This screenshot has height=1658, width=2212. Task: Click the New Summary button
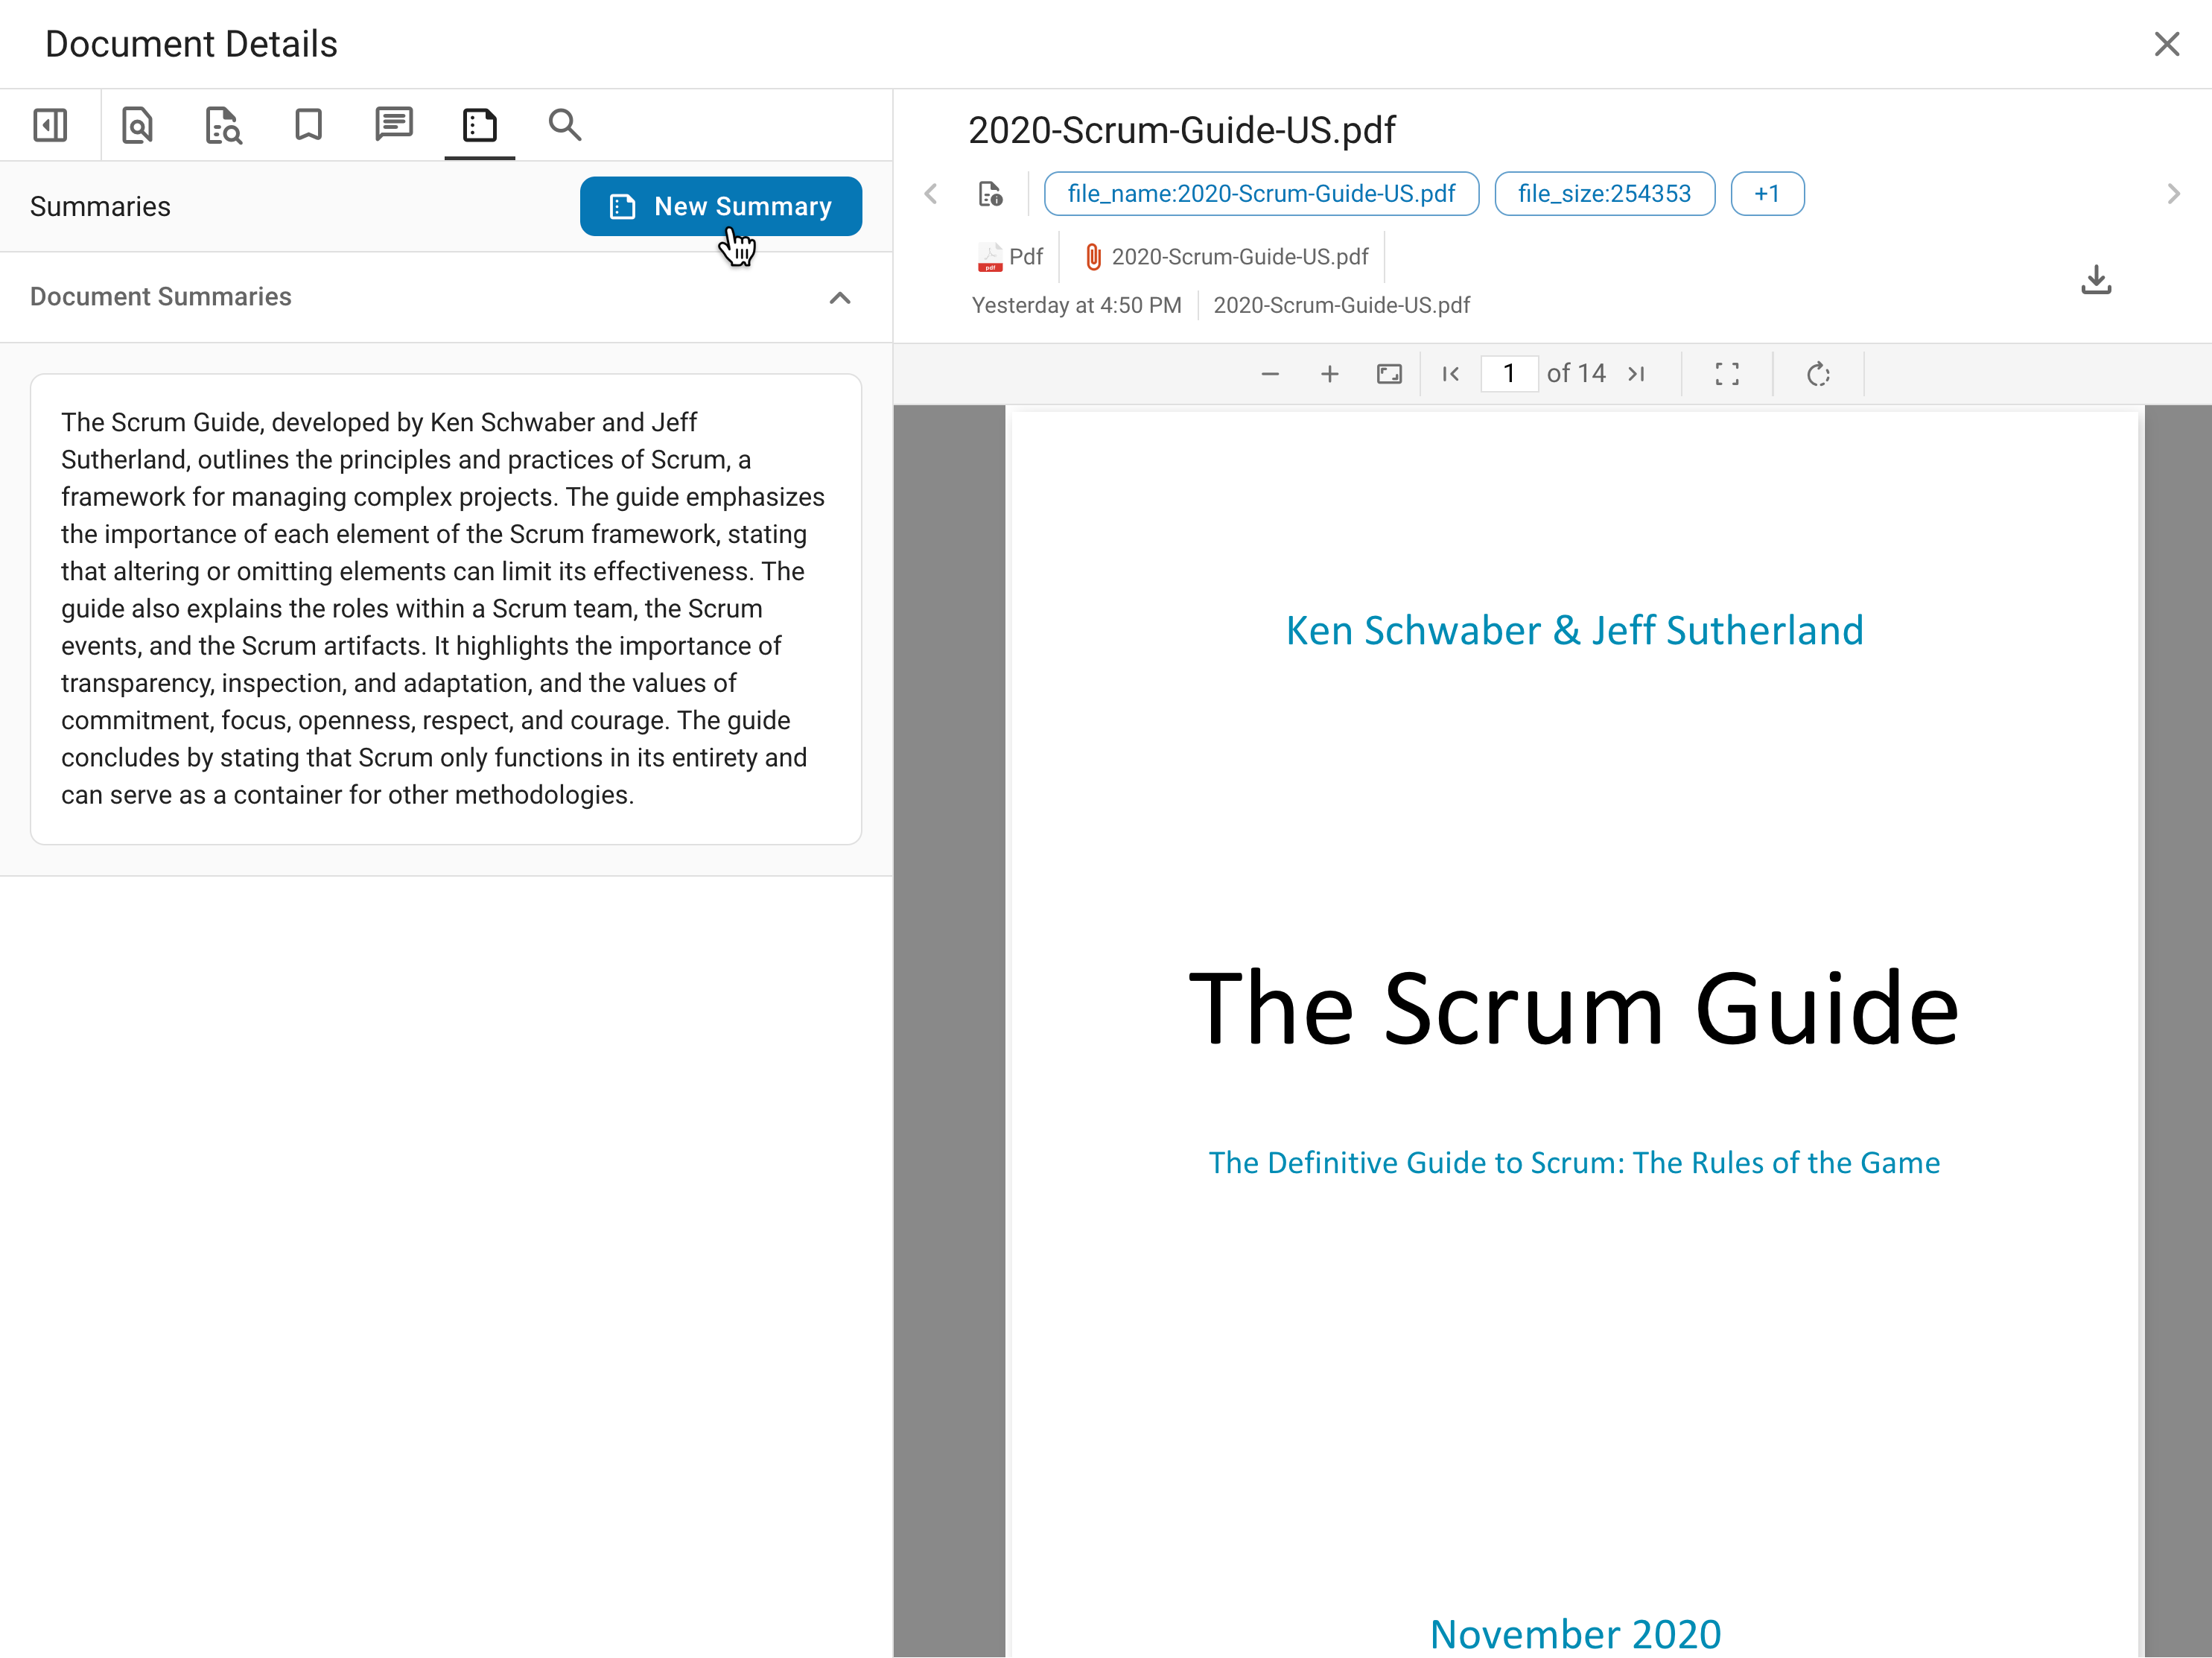(721, 206)
